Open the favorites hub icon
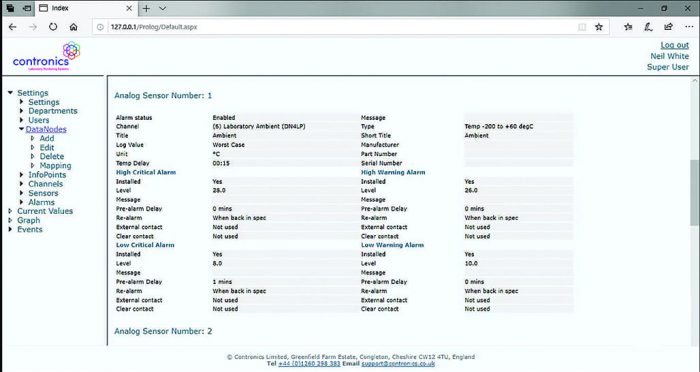700x372 pixels. point(628,27)
